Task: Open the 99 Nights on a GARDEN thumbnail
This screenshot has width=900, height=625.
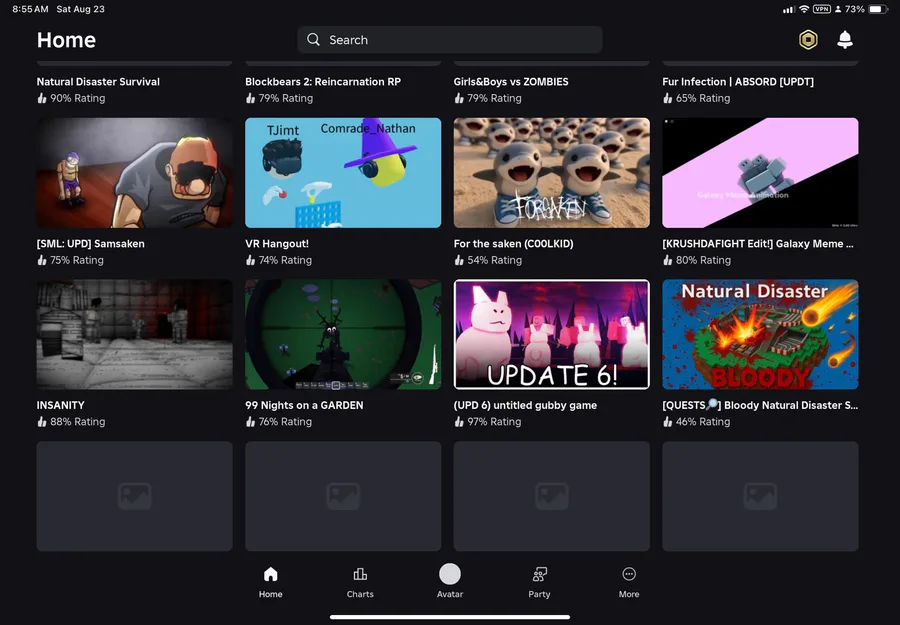Action: pos(343,335)
